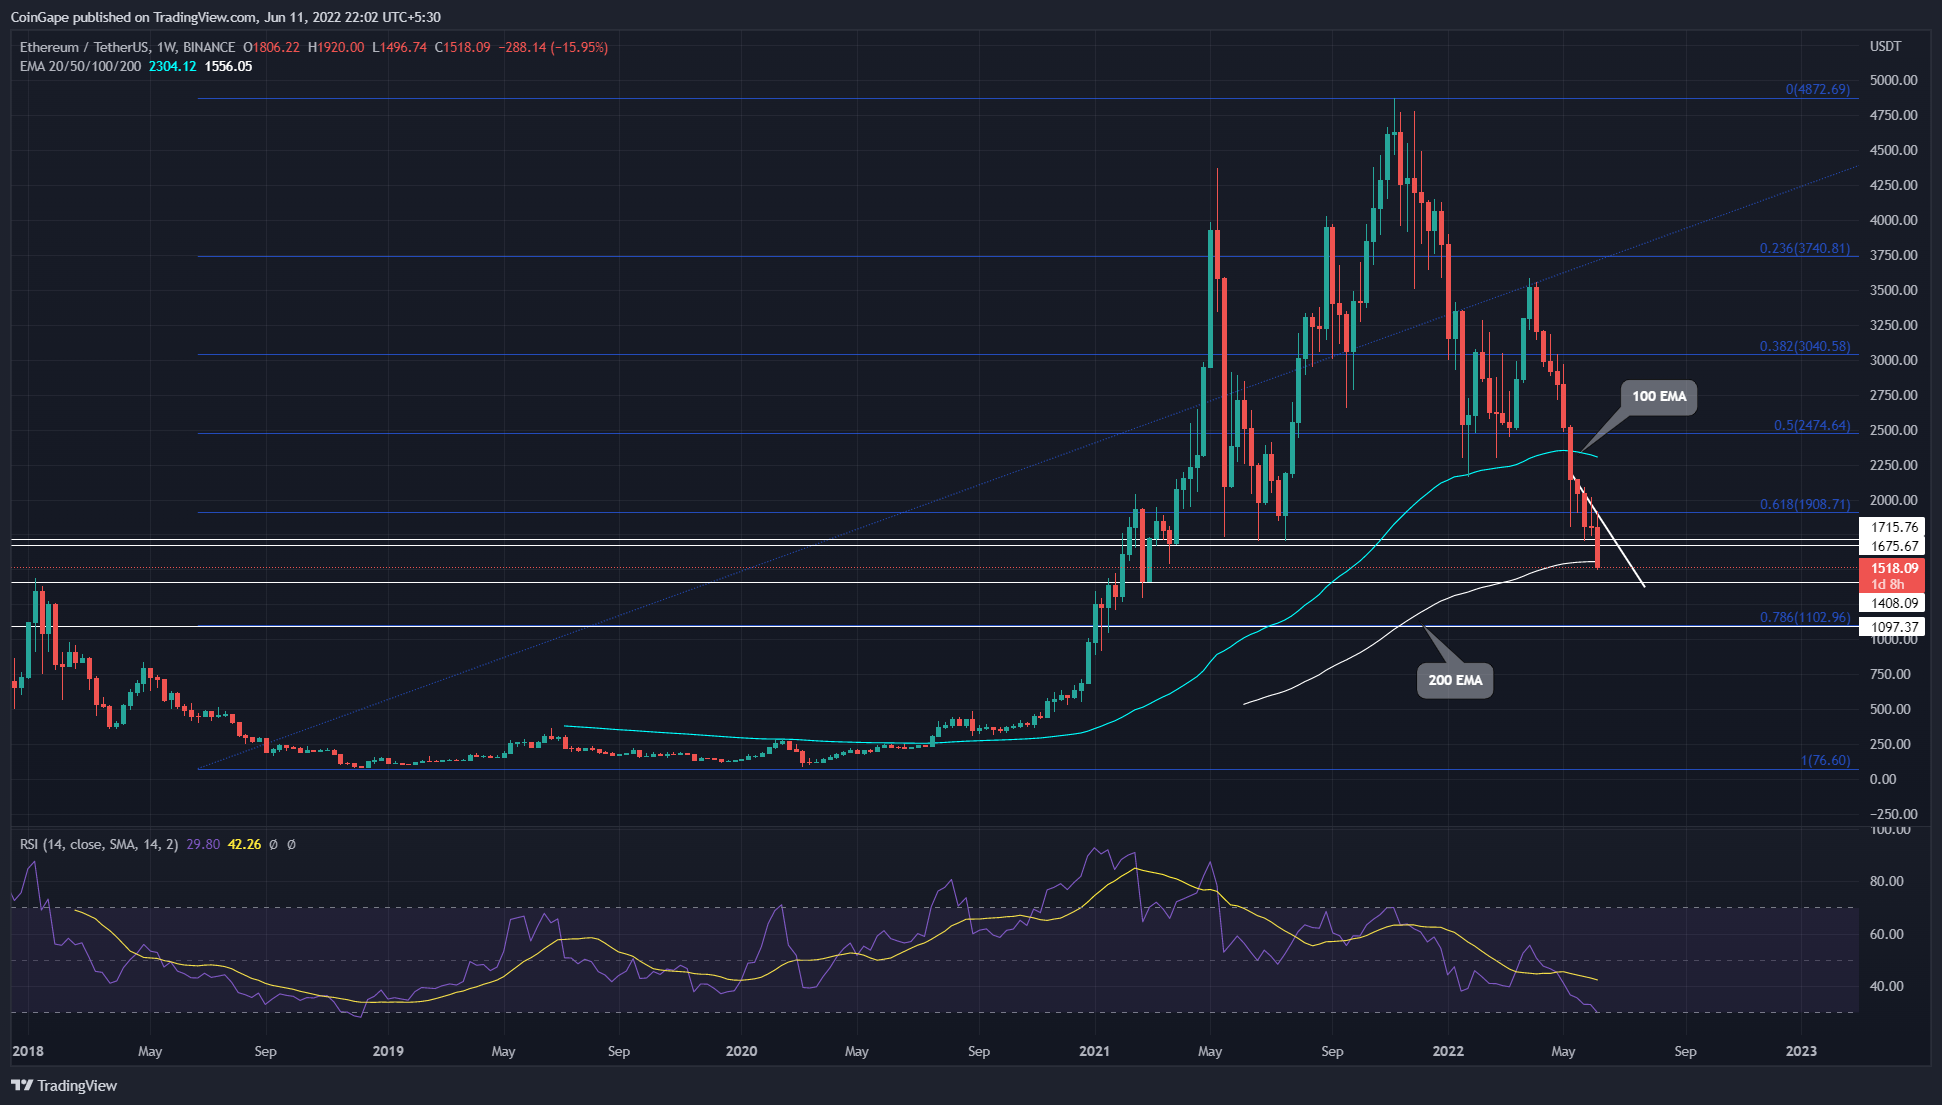
Task: Click the 0.618(1908.71) Fibonacci label
Action: pos(1805,504)
